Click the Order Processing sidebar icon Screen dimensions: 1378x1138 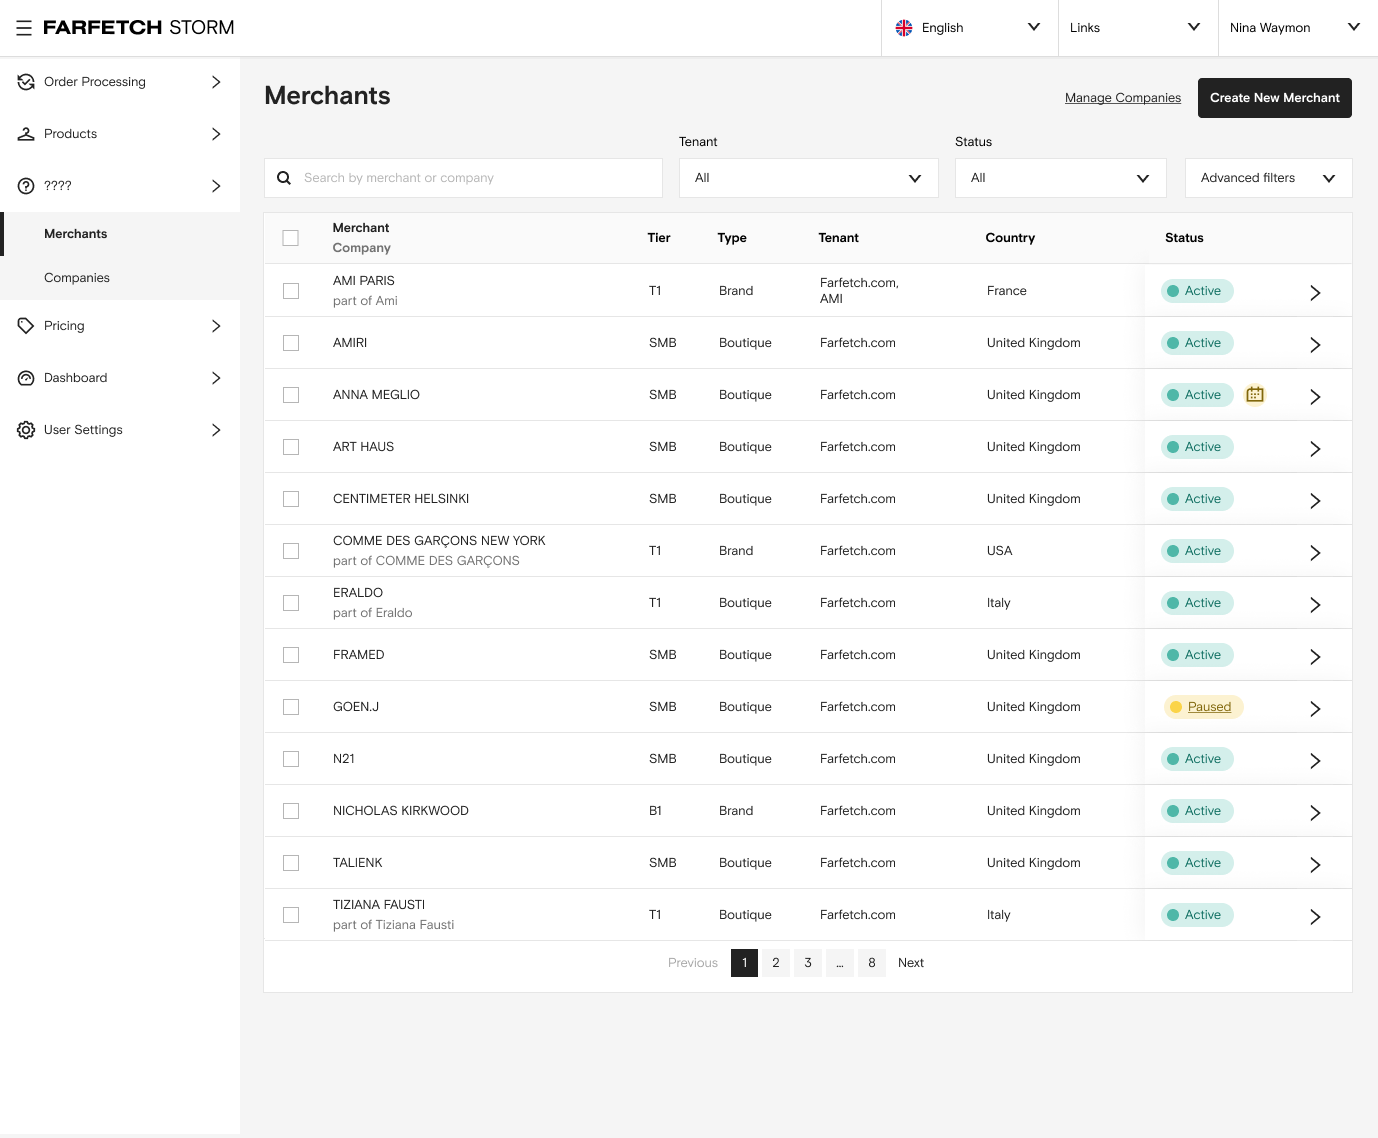(26, 82)
